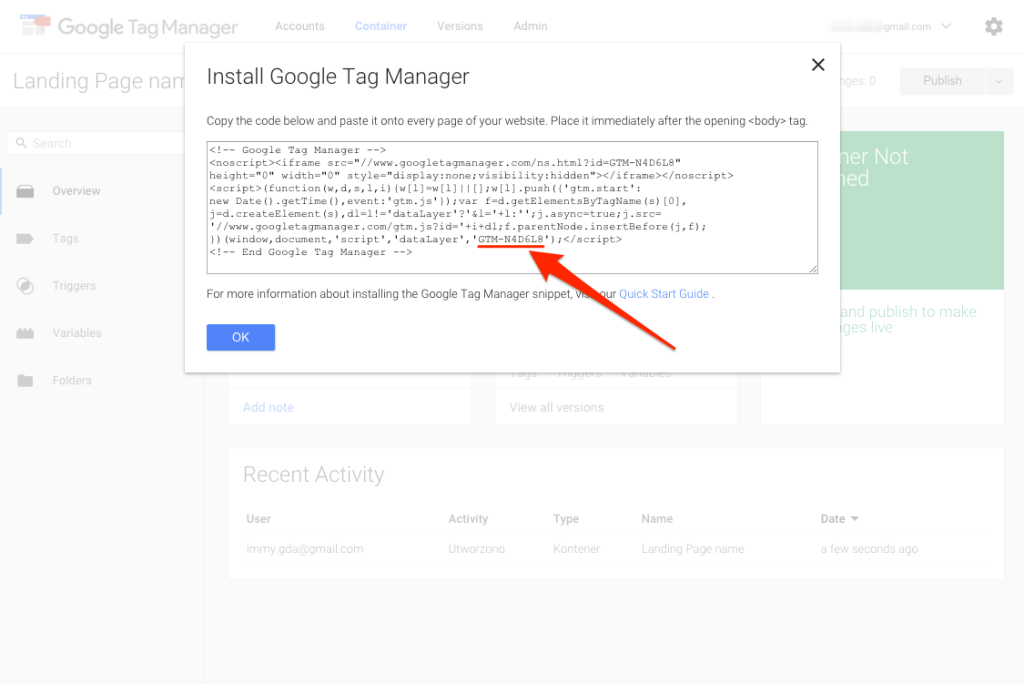Click inside the GTM code snippet box
Screen dimensions: 1024x684
click(512, 207)
